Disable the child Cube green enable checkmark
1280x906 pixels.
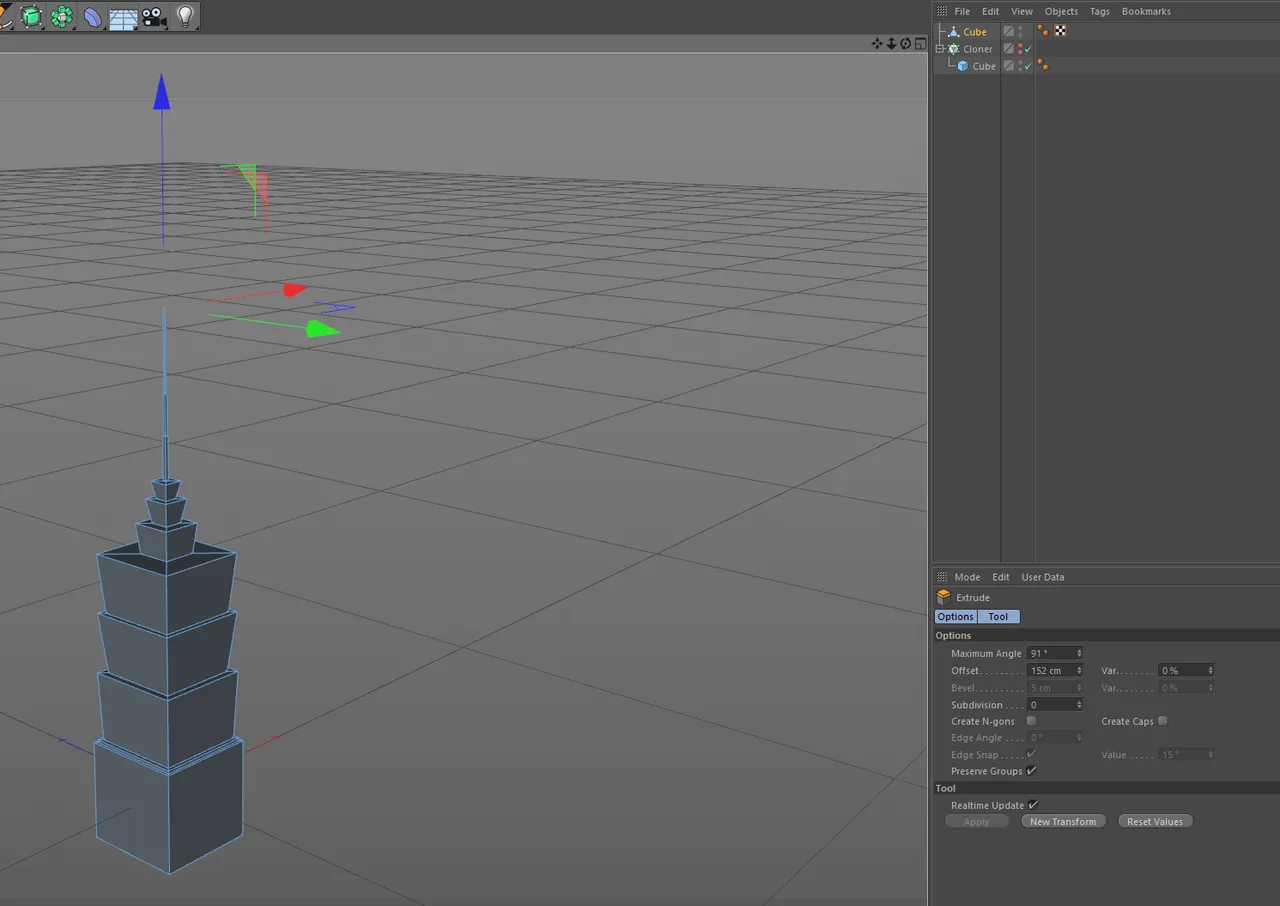click(1028, 65)
